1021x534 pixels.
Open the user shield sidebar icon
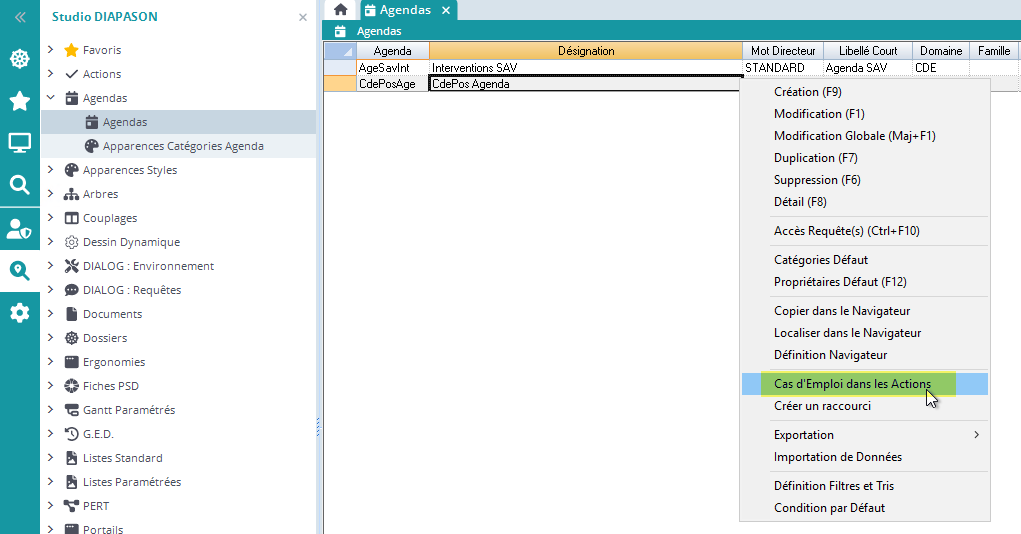[19, 228]
